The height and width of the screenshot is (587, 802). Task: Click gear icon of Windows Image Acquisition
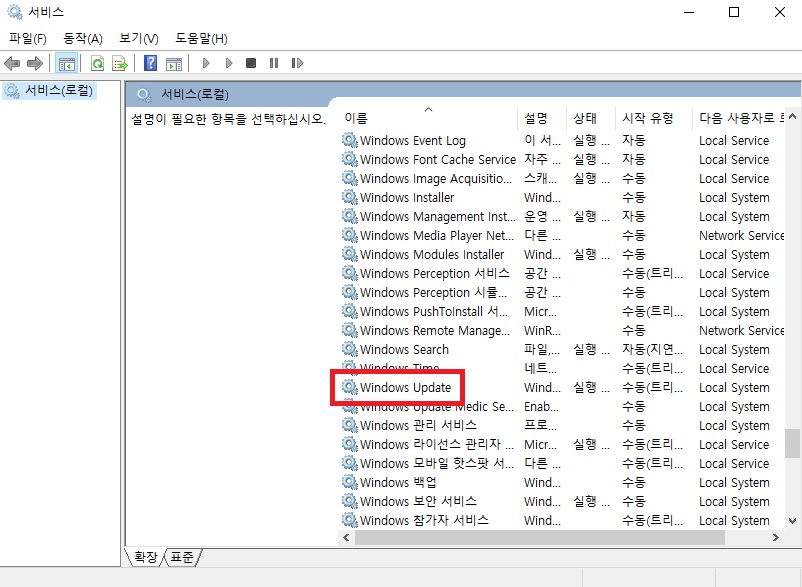point(350,178)
